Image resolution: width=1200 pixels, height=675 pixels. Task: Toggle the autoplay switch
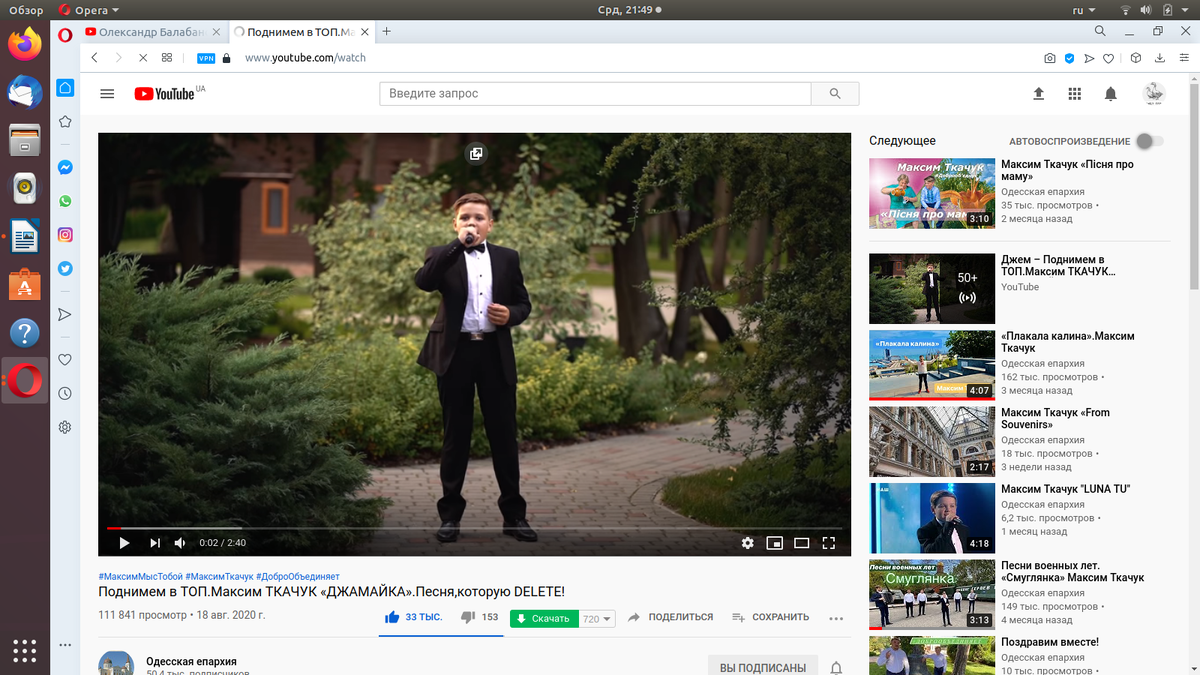point(1150,141)
